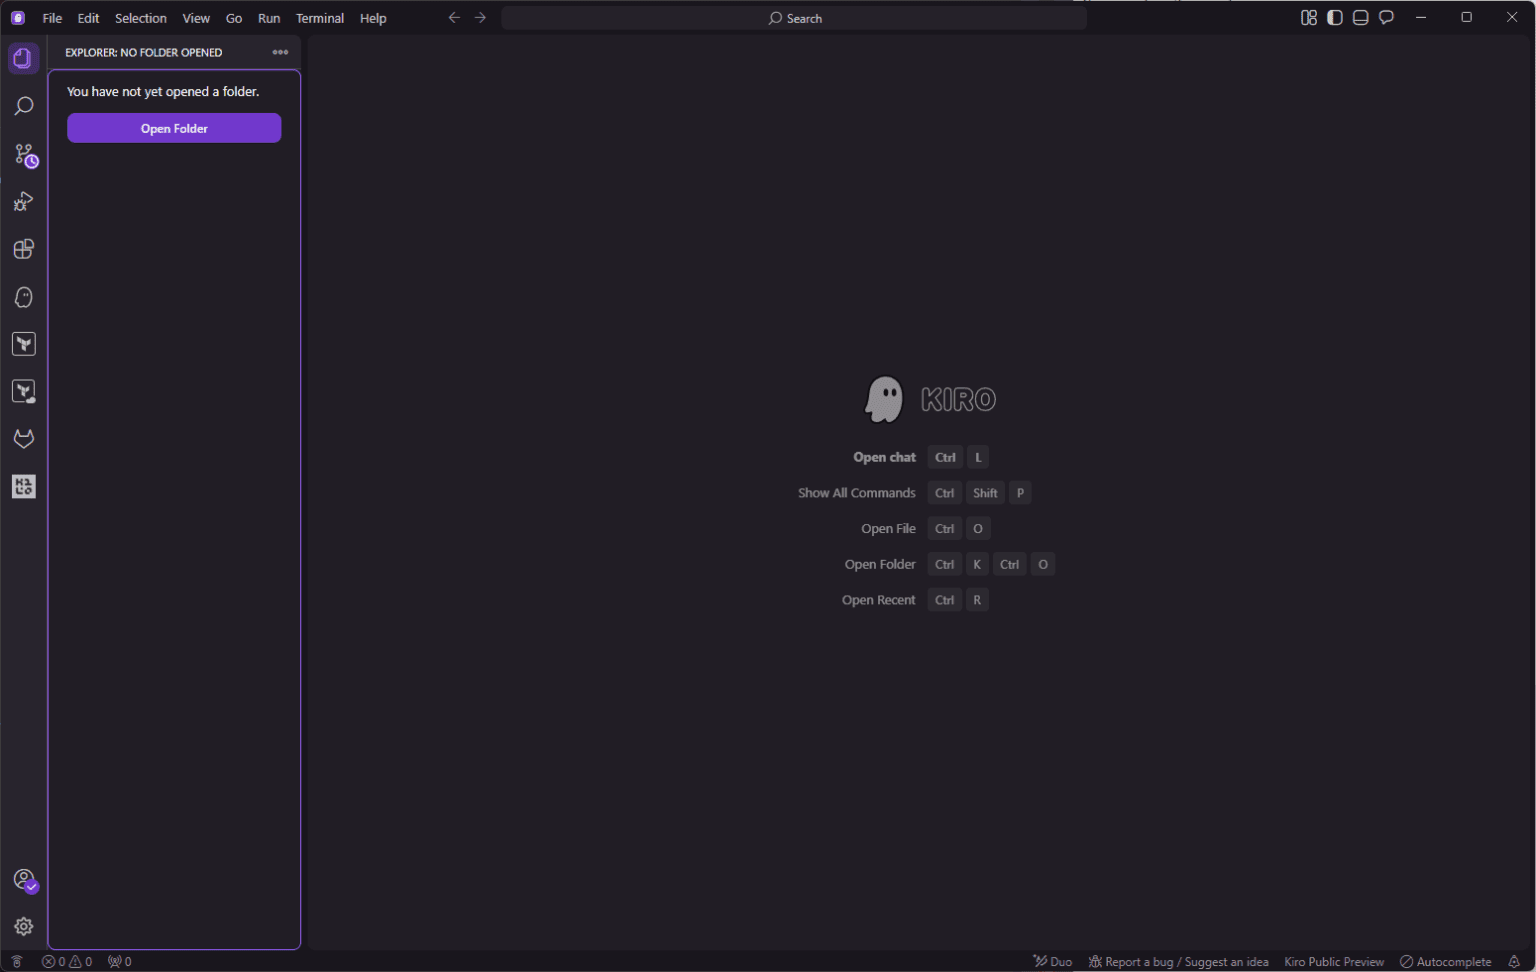1536x972 pixels.
Task: Click the GitLab Duo icon in status bar
Action: 1052,961
